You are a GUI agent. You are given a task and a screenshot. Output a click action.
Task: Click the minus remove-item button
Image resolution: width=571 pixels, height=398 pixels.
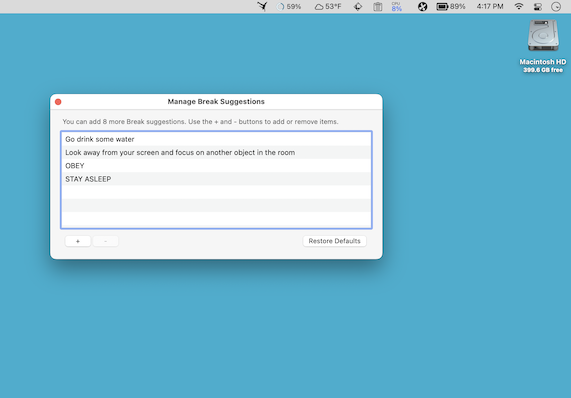point(105,241)
